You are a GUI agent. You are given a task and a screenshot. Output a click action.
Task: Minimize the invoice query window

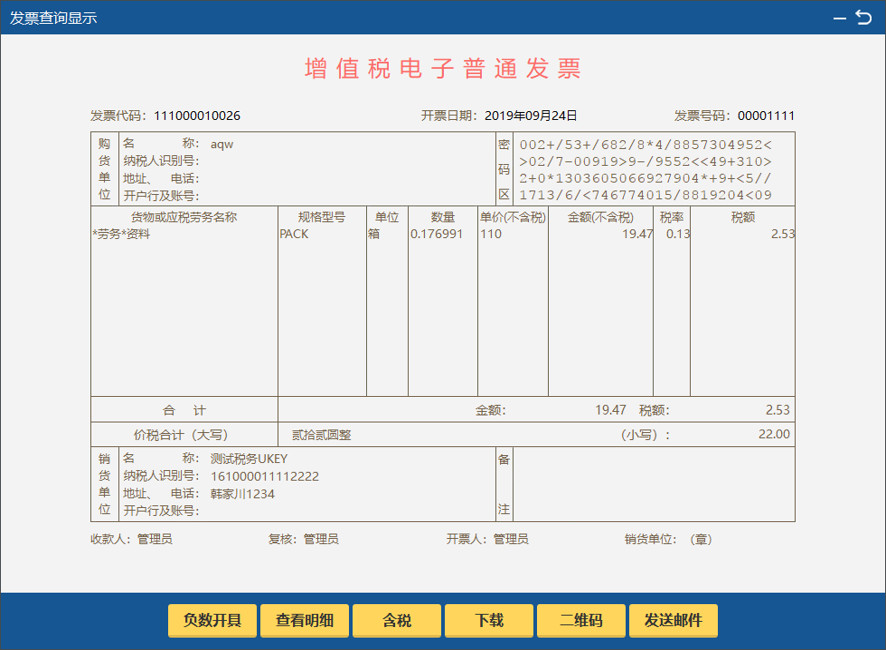coord(840,19)
